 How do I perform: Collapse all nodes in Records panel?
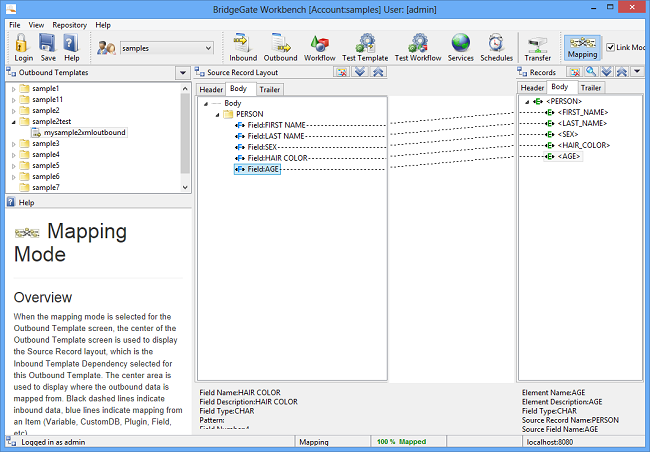point(622,72)
